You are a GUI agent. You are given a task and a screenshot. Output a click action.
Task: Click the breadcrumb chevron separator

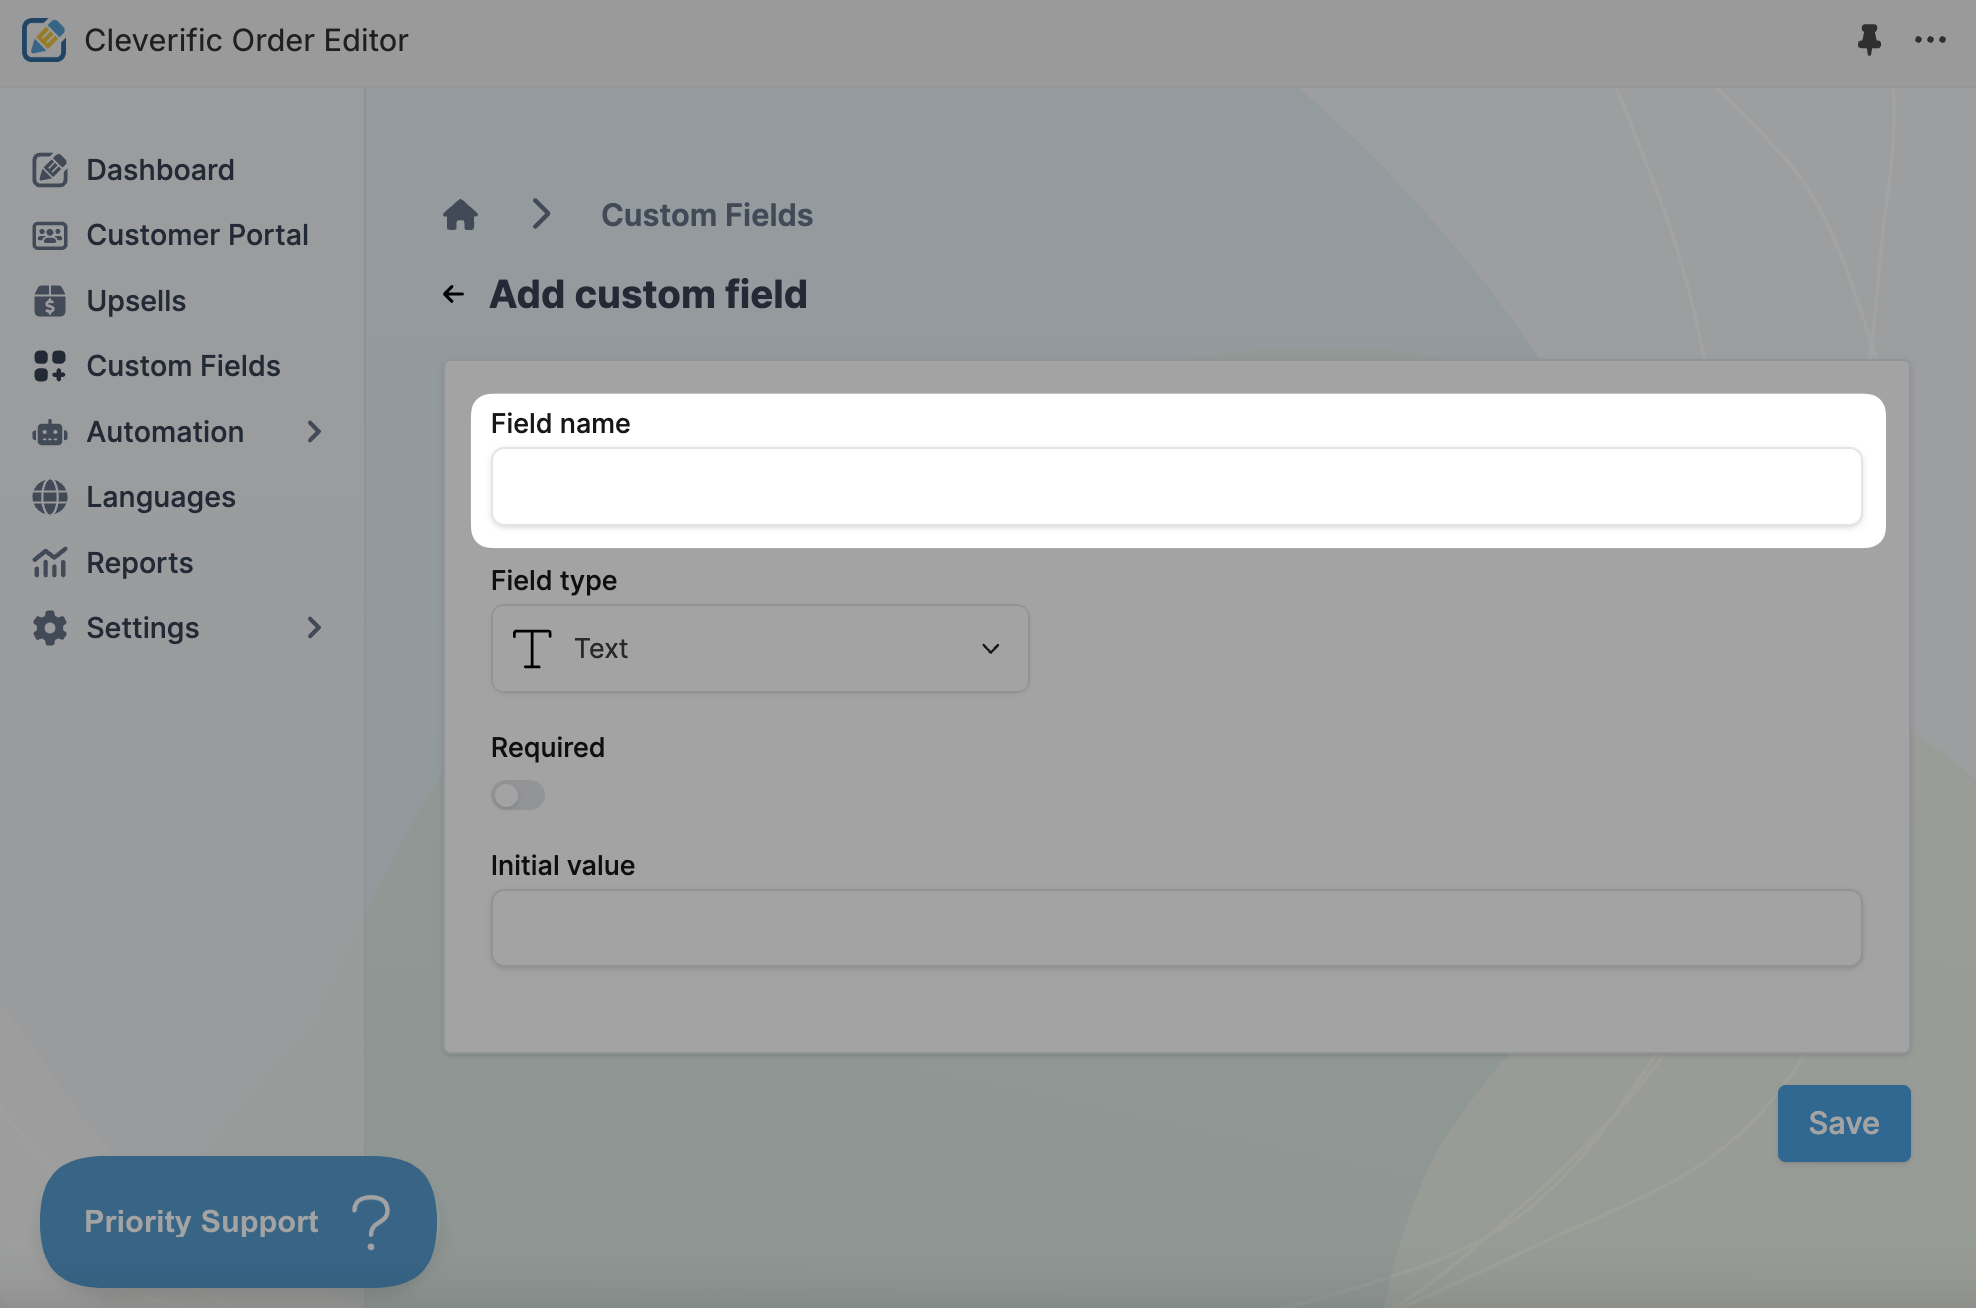click(541, 214)
